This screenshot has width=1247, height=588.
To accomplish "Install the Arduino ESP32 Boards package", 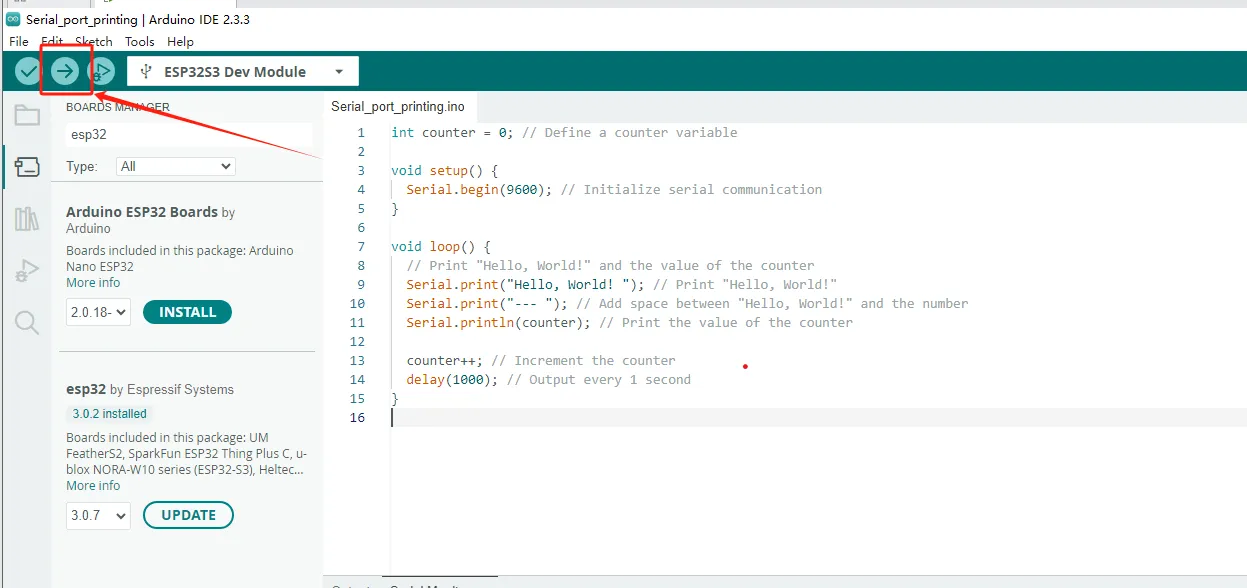I will pos(188,312).
